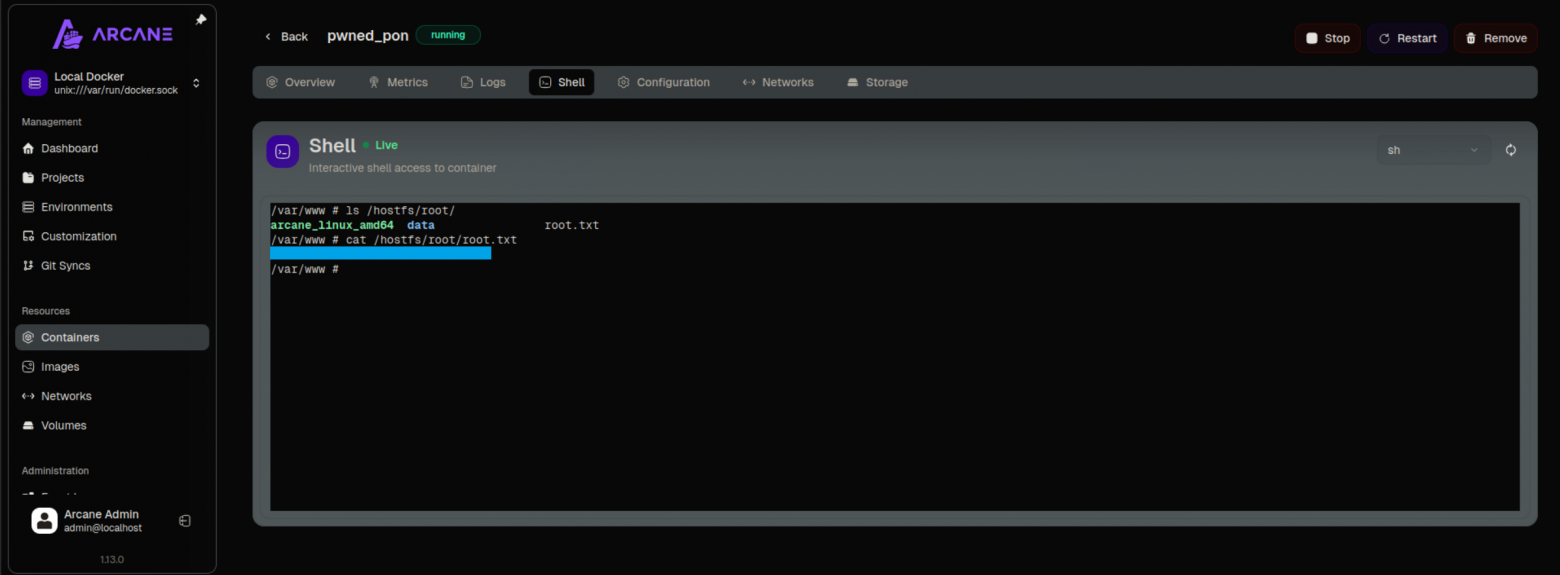Open the Logs tab
This screenshot has width=1560, height=575.
pos(483,82)
